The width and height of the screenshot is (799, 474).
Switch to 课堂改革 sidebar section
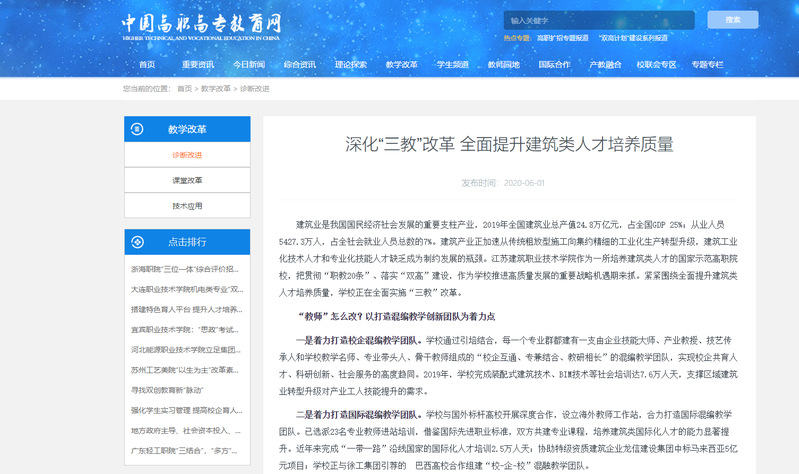coord(187,180)
